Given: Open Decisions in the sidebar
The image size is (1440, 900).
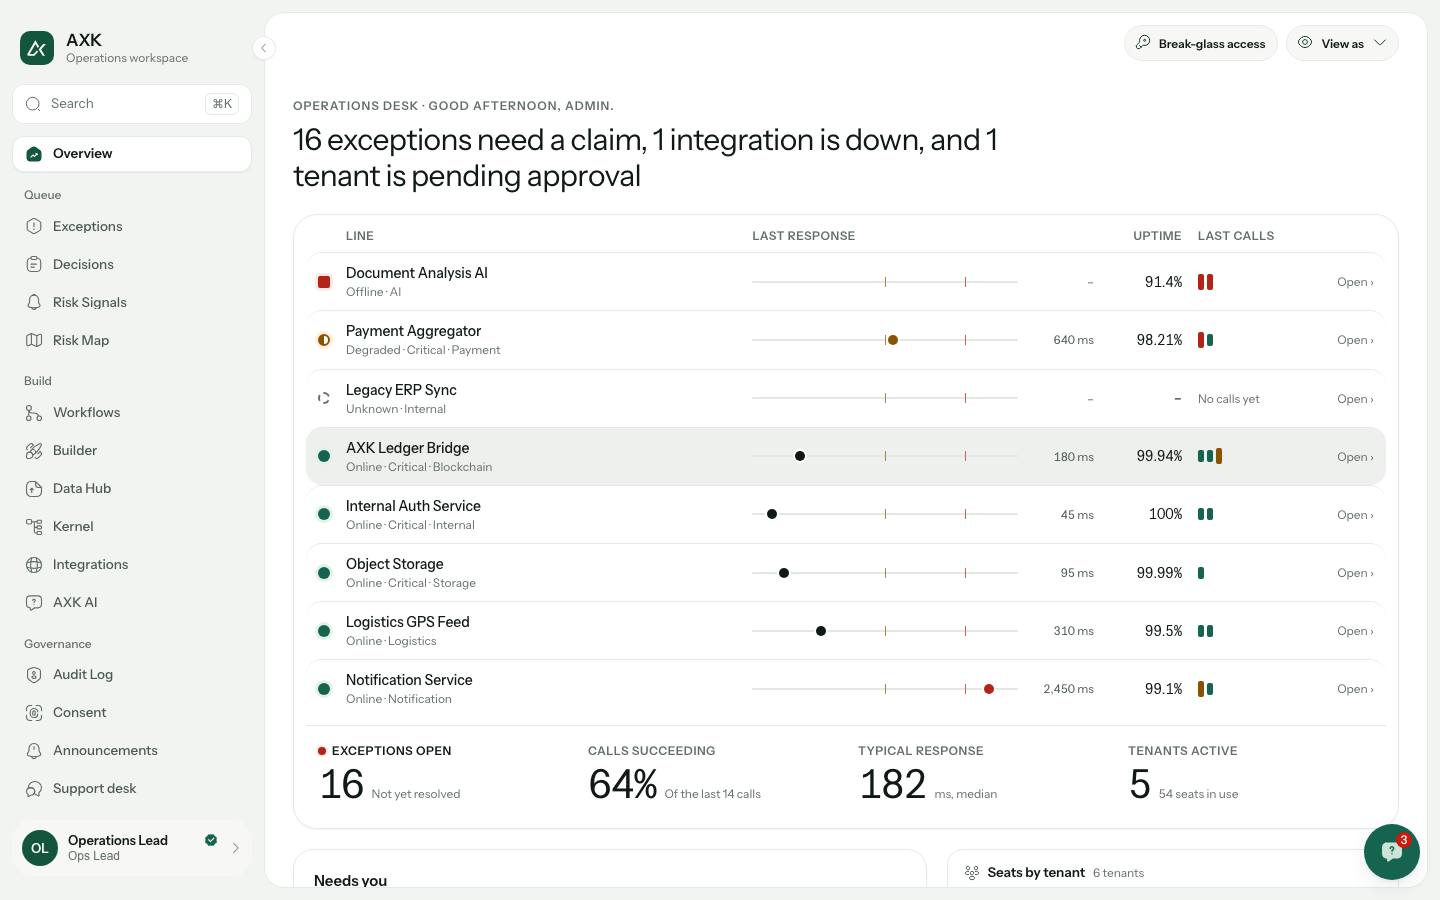Looking at the screenshot, I should pyautogui.click(x=132, y=265).
